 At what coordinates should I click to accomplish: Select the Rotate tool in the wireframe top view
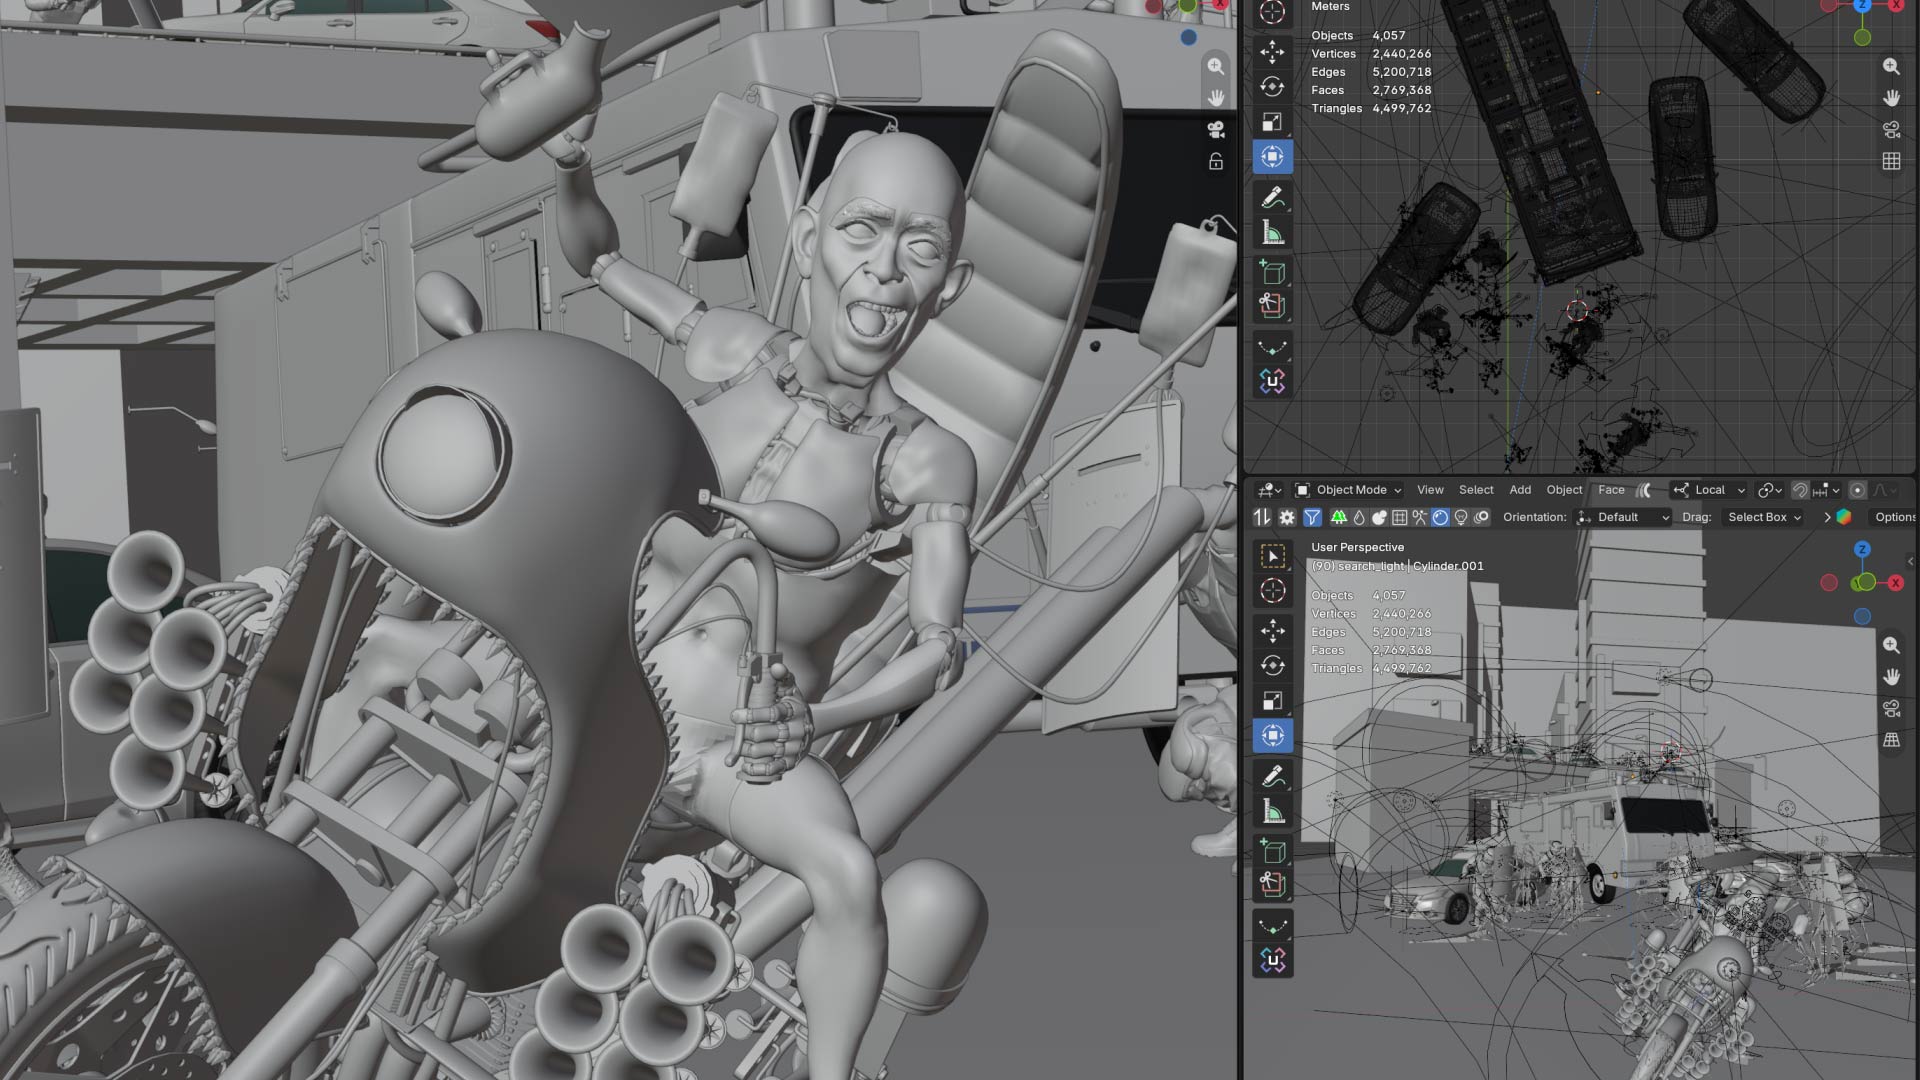point(1272,87)
